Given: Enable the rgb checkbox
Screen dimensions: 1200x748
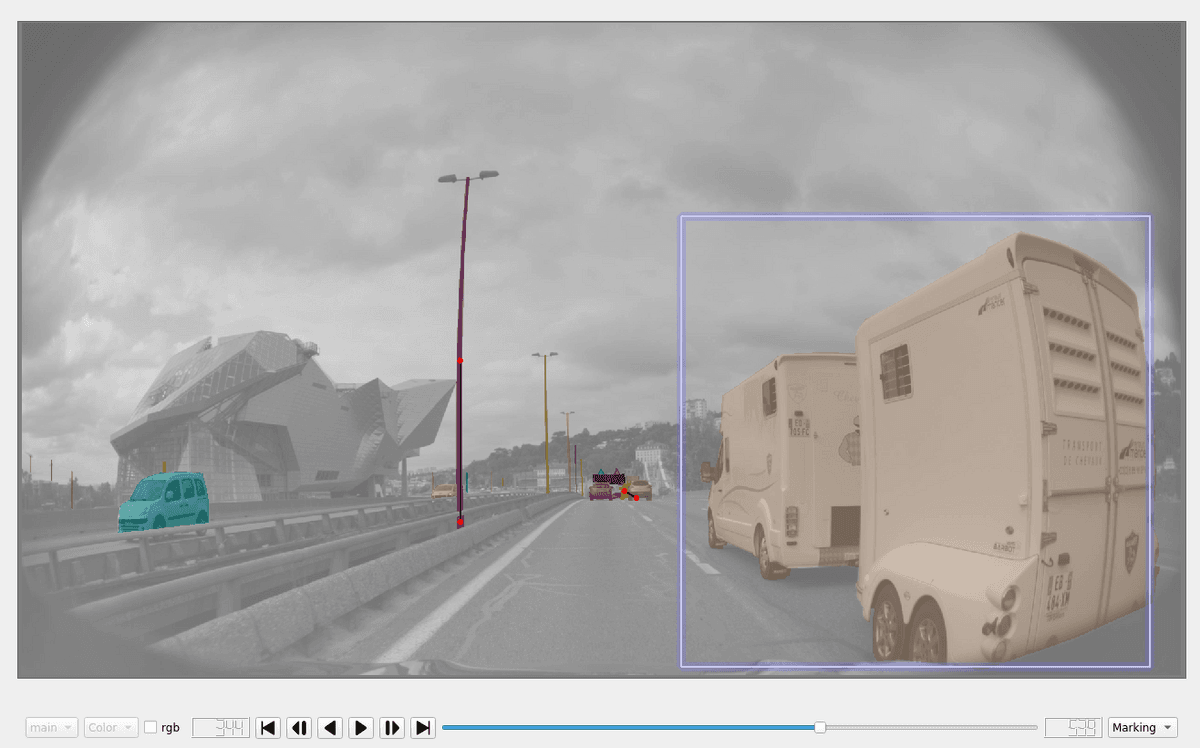Looking at the screenshot, I should (x=151, y=728).
